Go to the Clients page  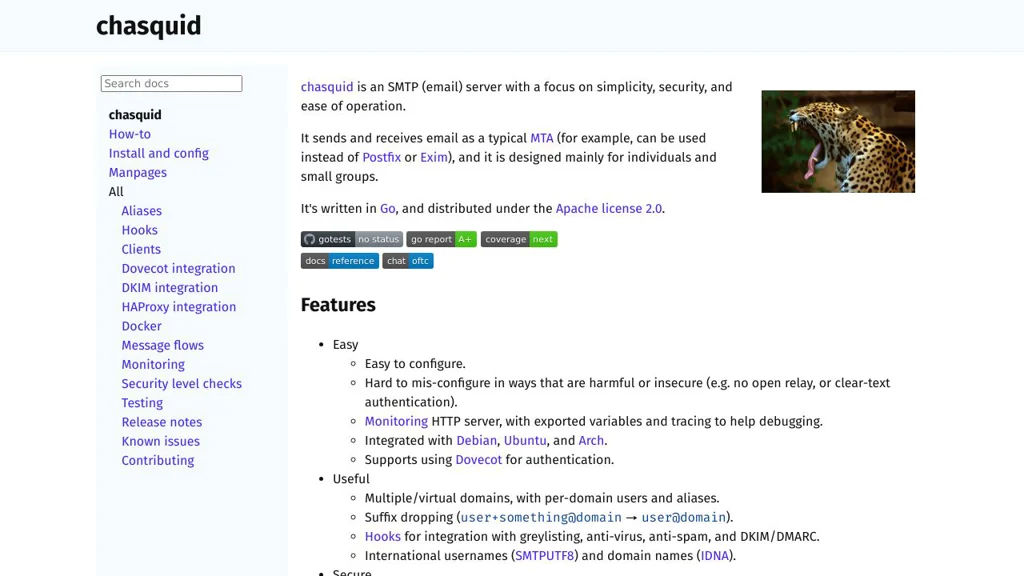tap(141, 249)
